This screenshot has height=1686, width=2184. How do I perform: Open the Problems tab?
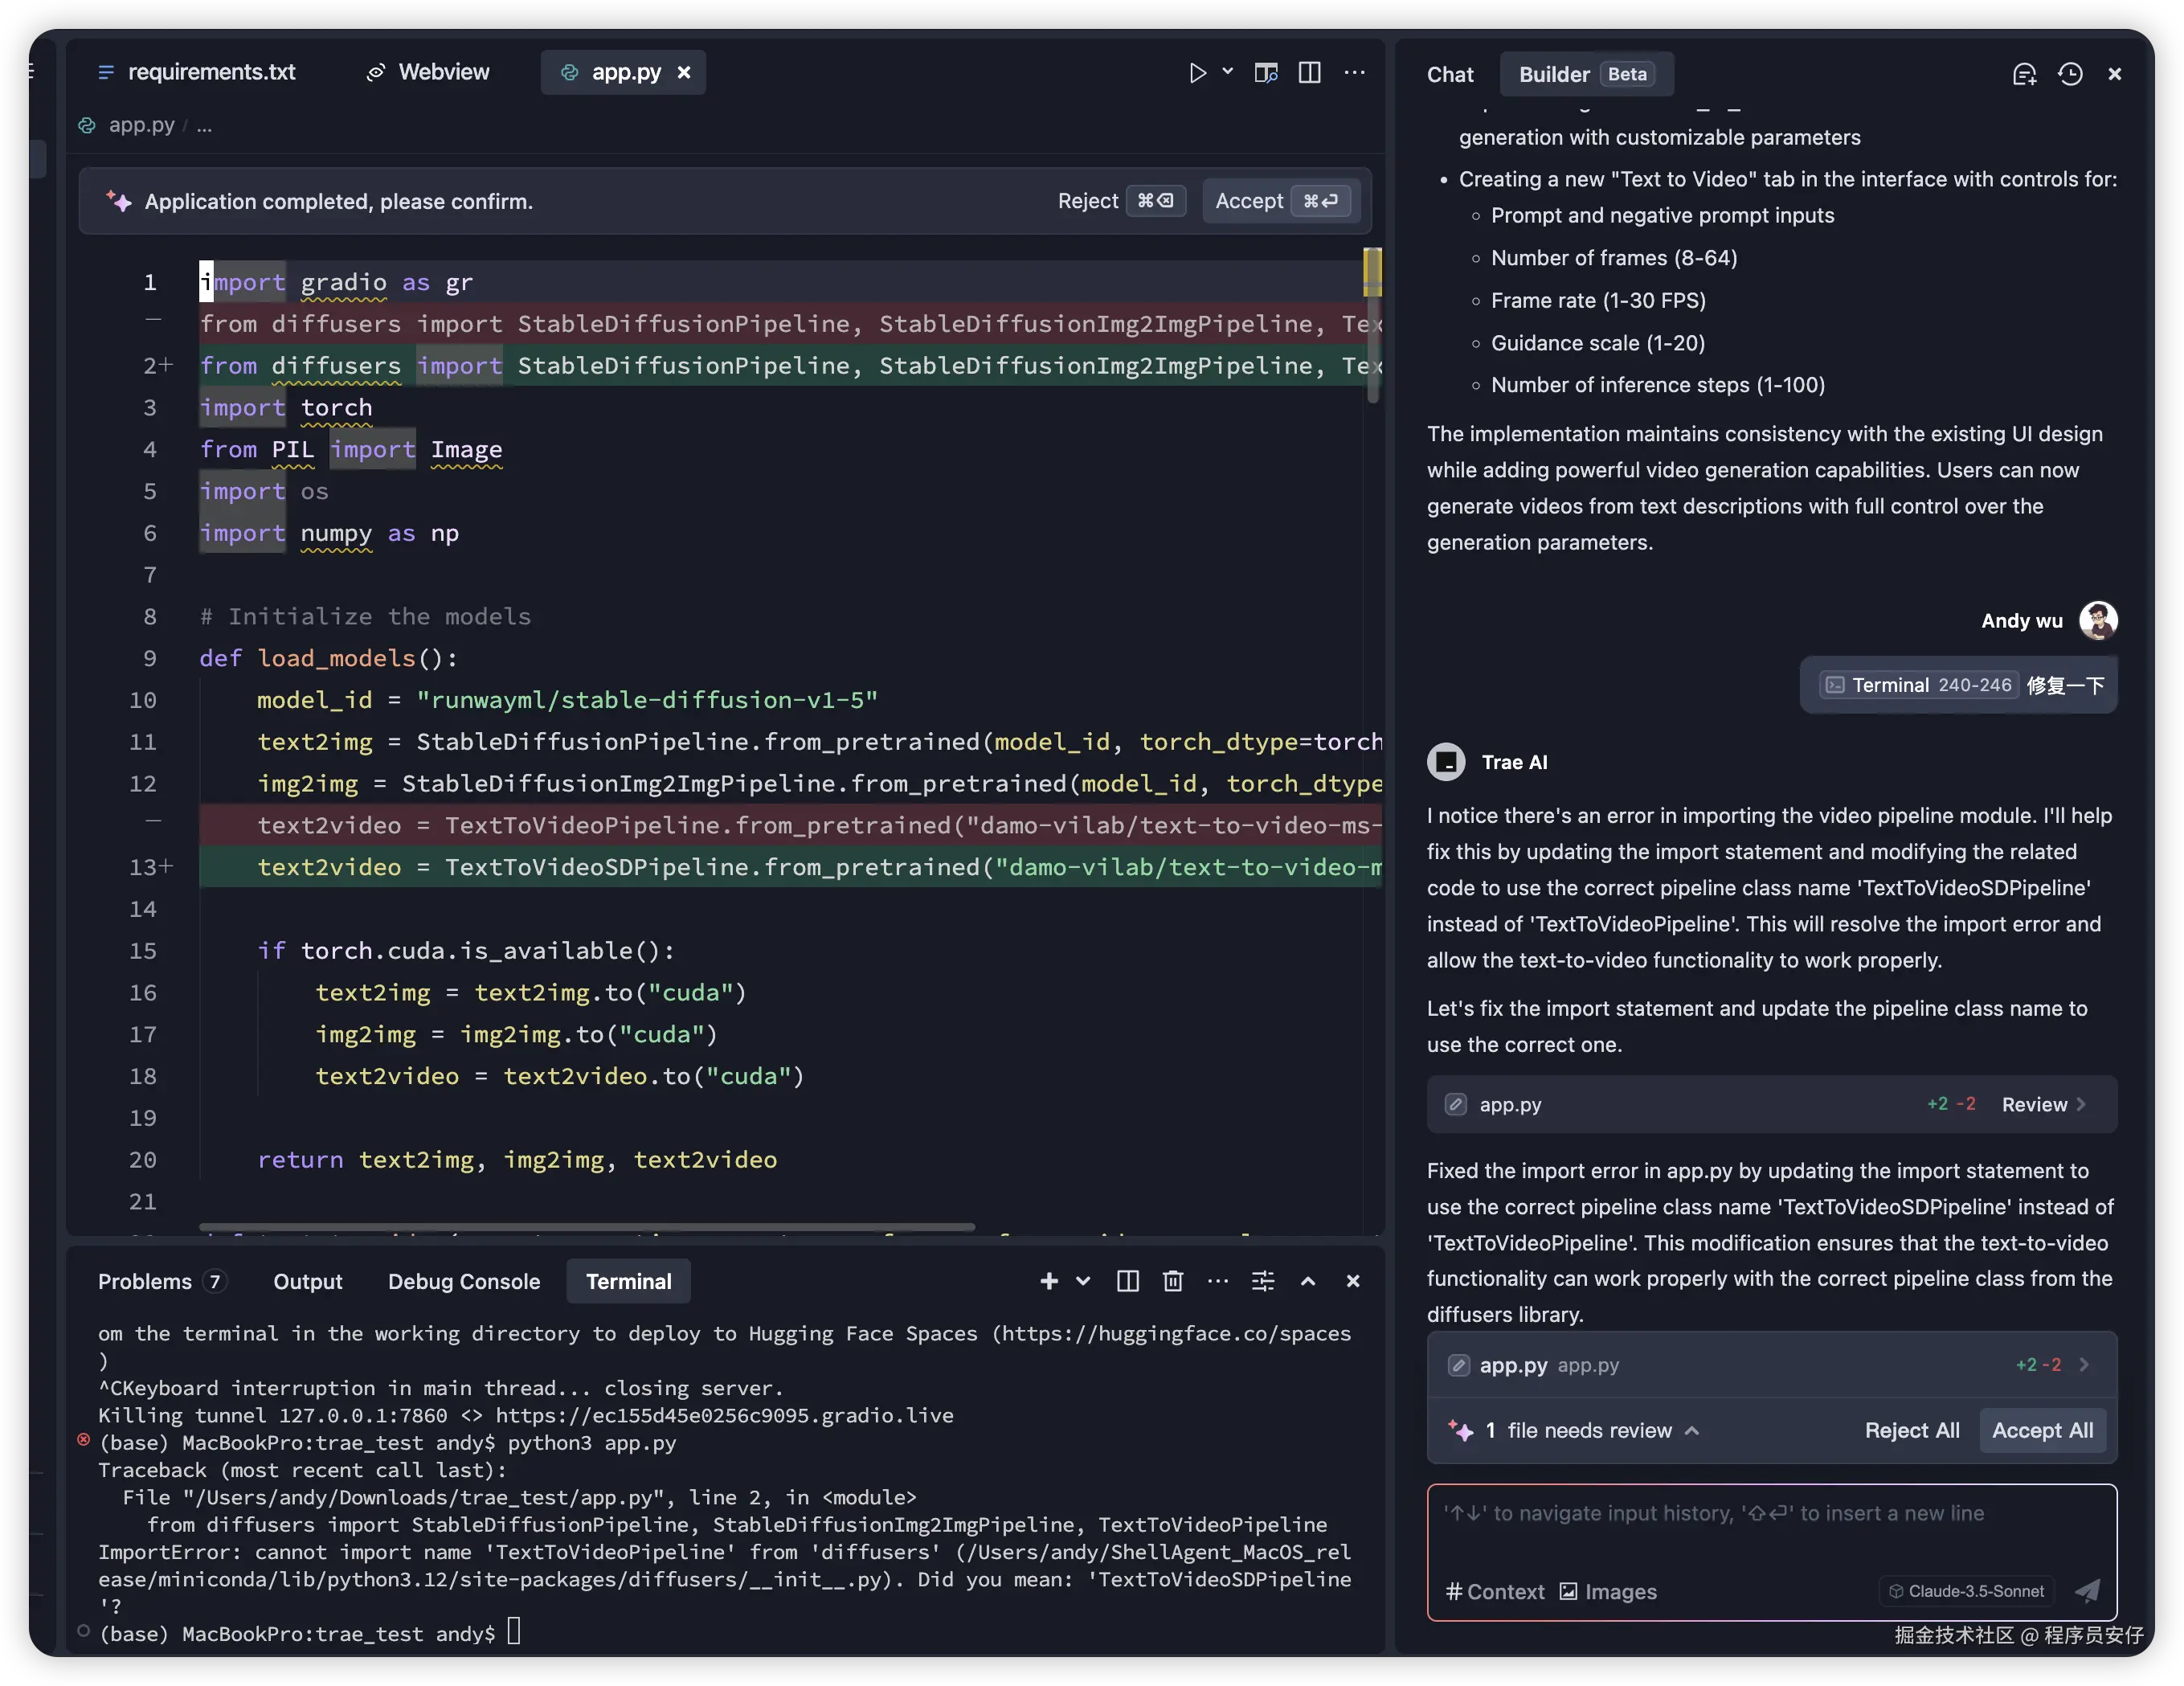145,1282
